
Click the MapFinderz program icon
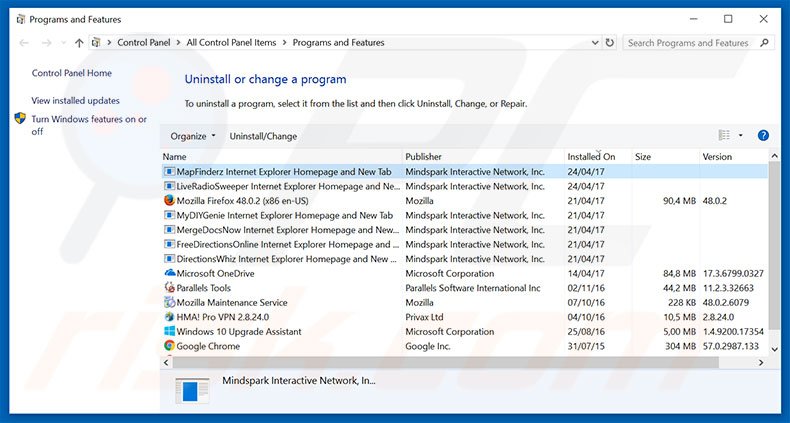pyautogui.click(x=169, y=172)
